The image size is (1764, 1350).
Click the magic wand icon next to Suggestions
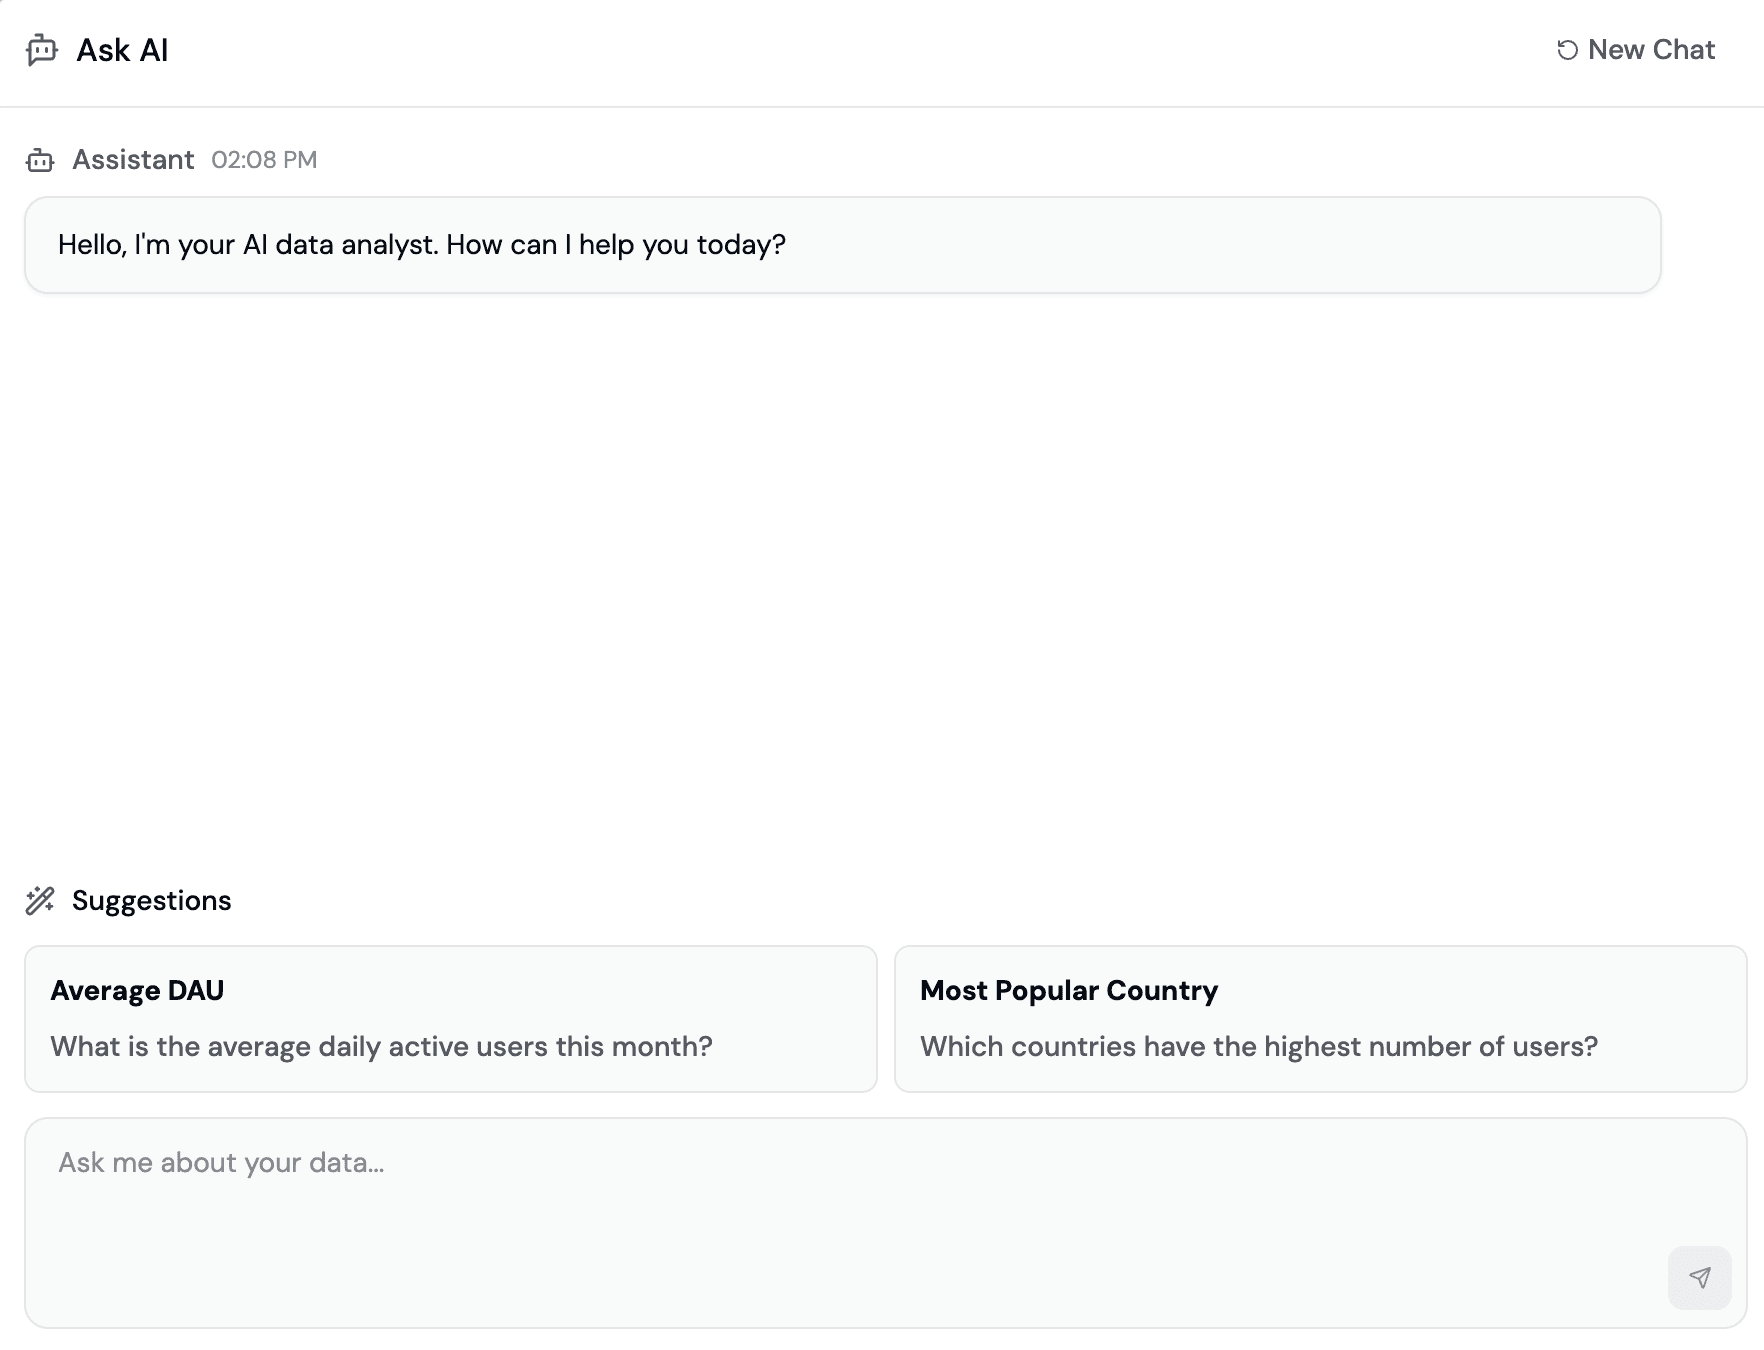click(40, 900)
